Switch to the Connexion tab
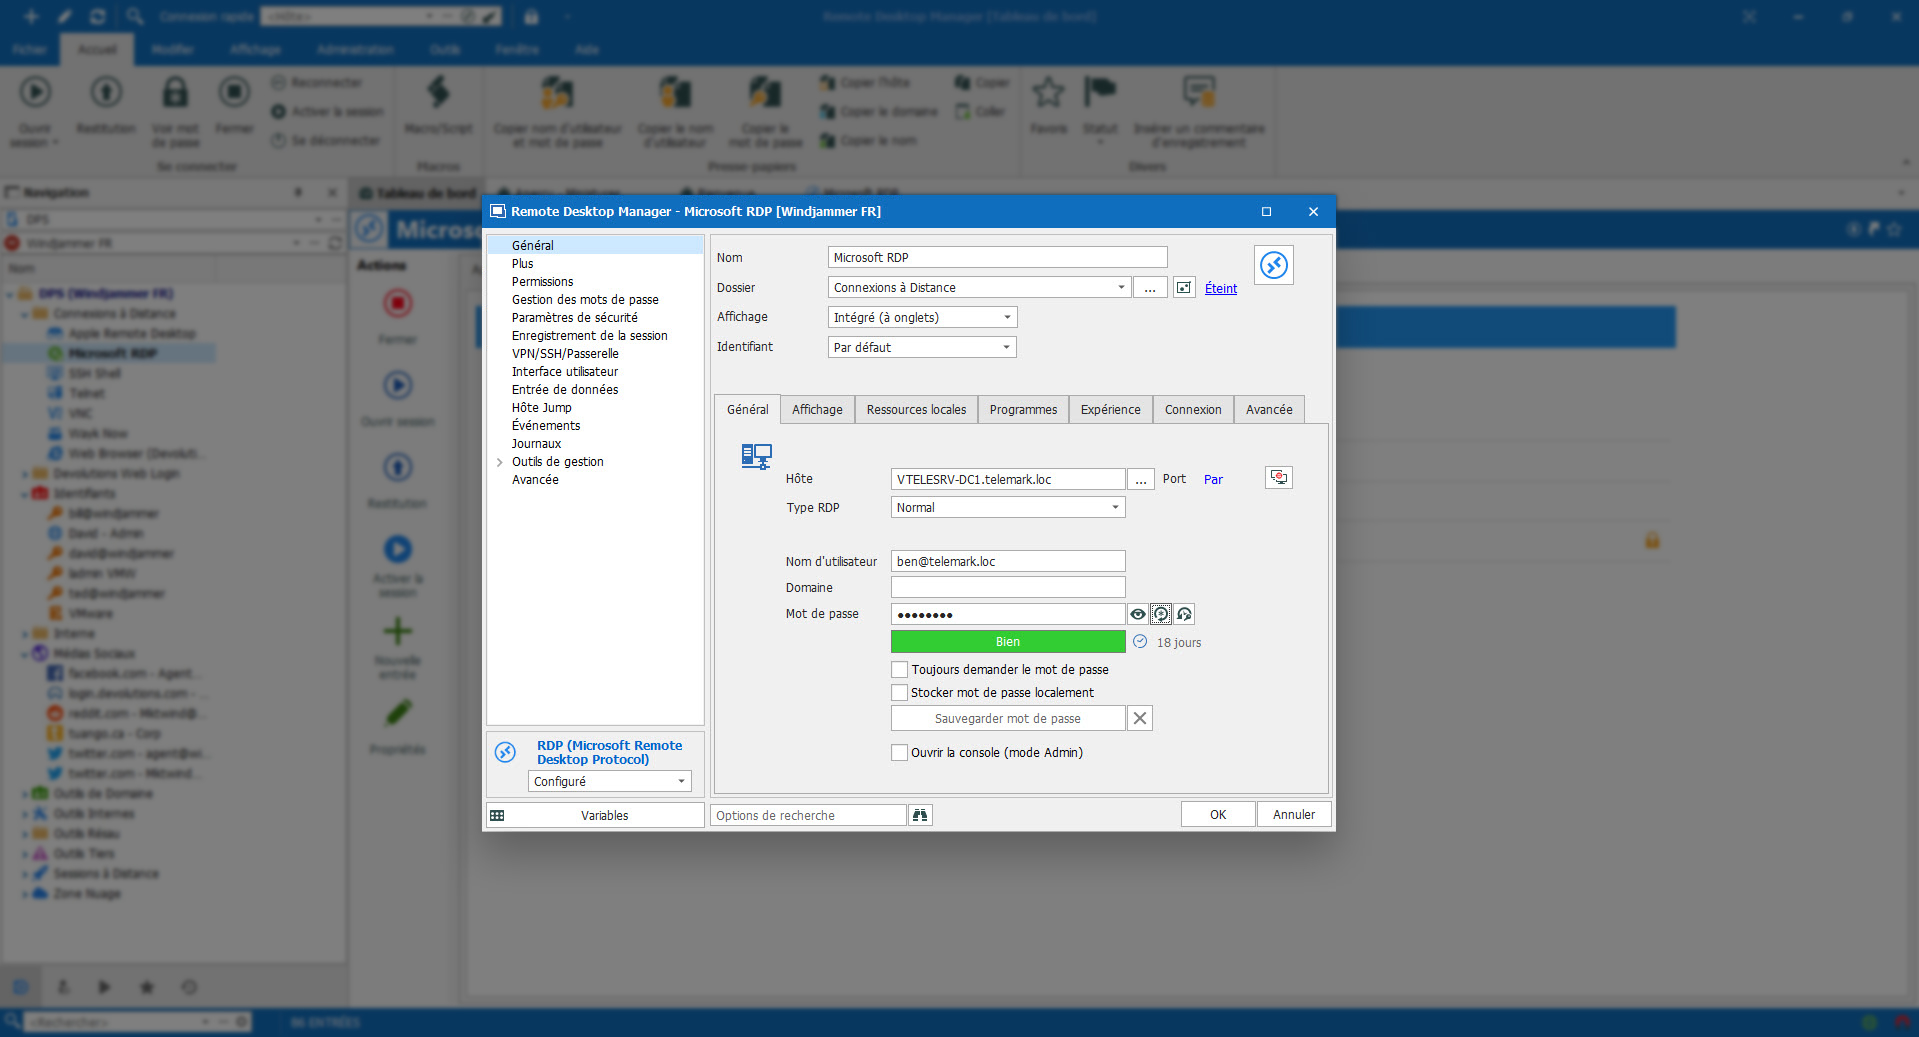1919x1037 pixels. click(x=1193, y=410)
